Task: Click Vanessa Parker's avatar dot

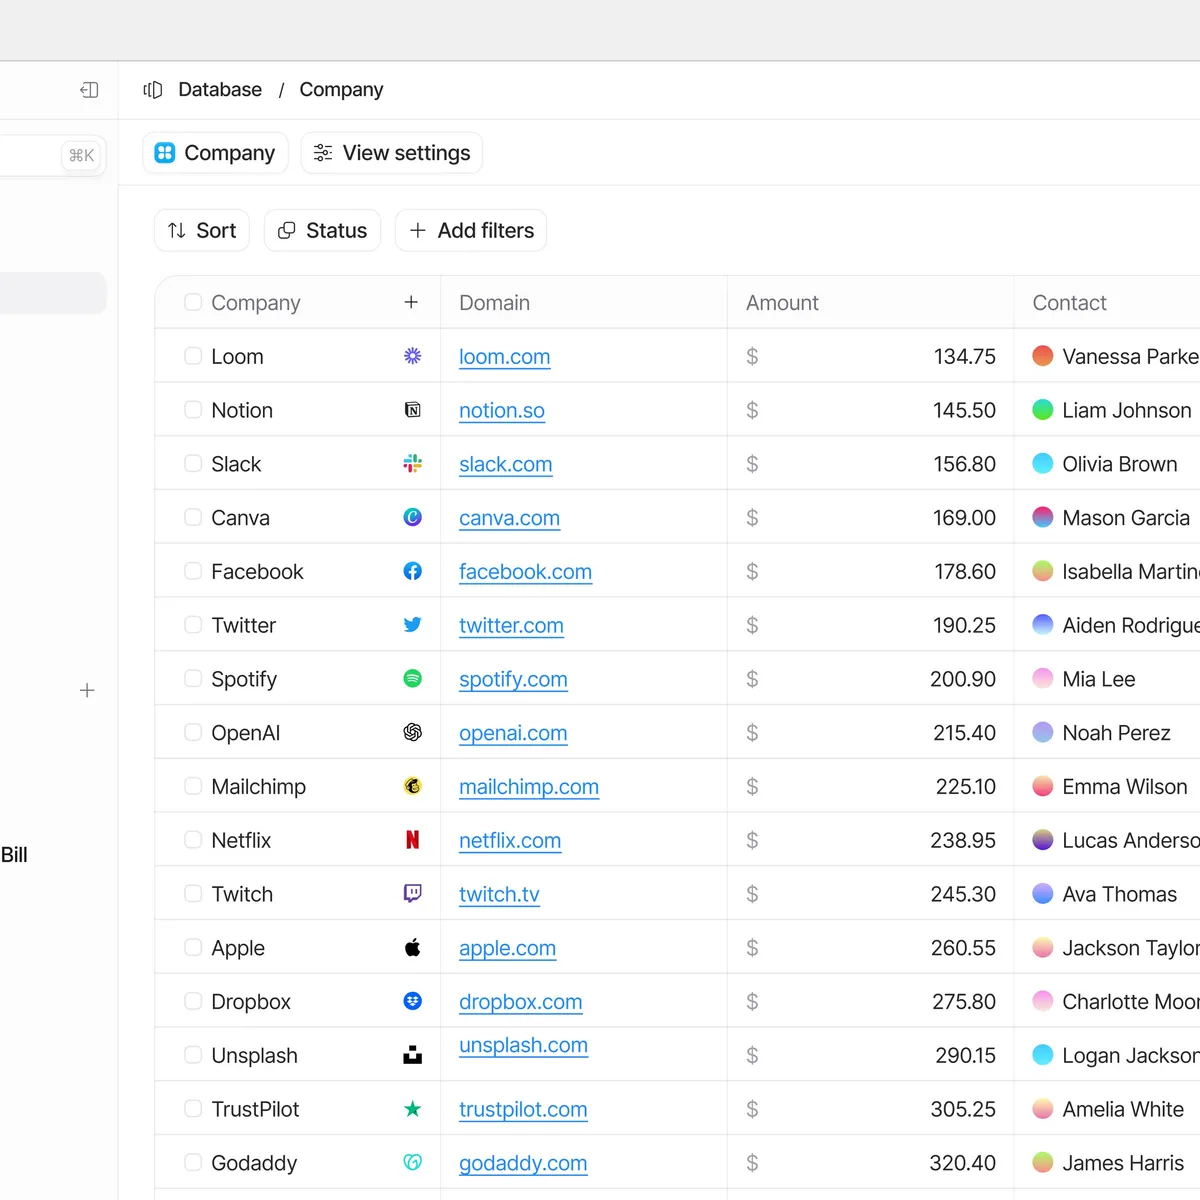Action: (1042, 356)
